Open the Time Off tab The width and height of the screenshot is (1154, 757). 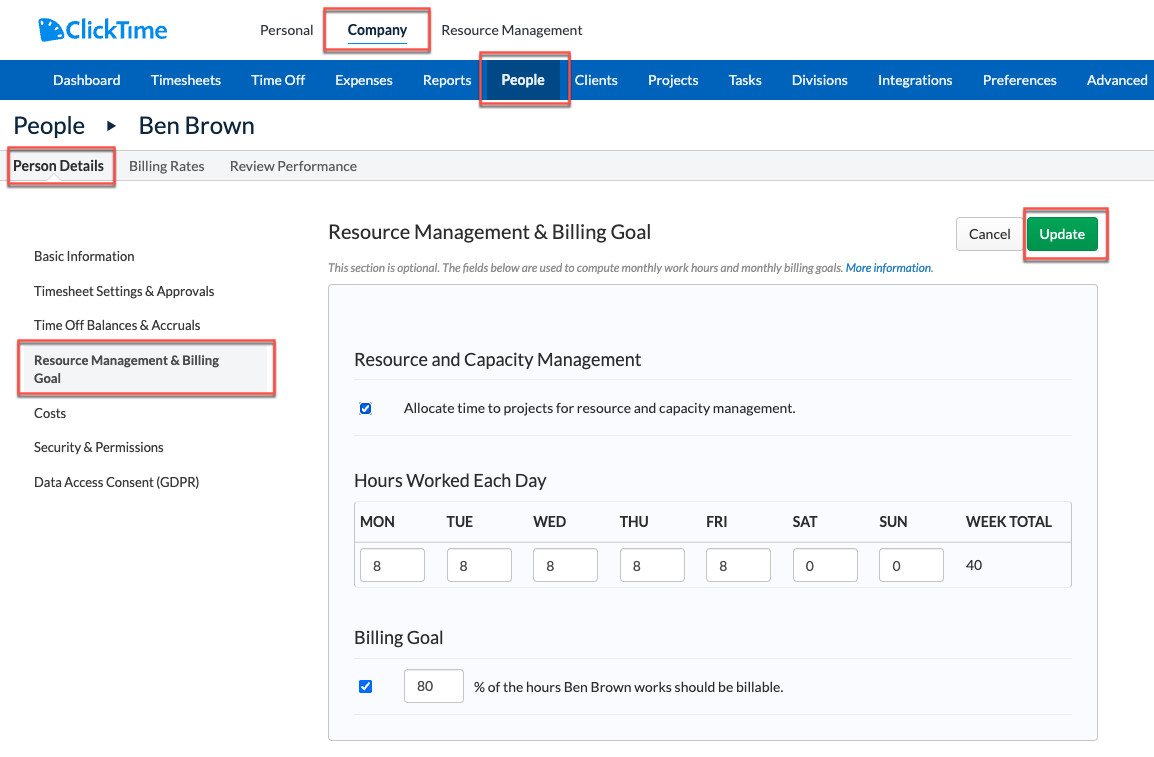click(x=277, y=80)
